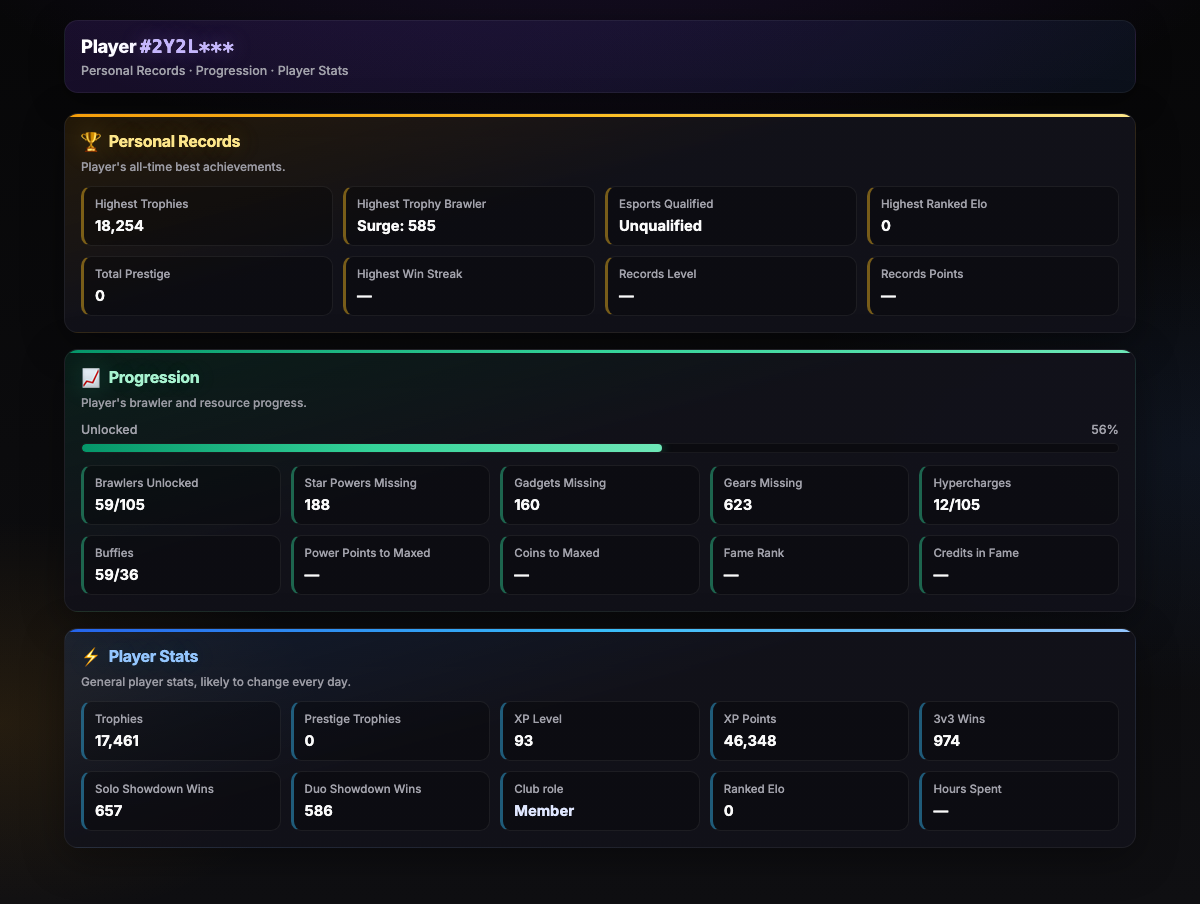The width and height of the screenshot is (1200, 905).
Task: Select the Highest Trophies card
Action: click(207, 216)
